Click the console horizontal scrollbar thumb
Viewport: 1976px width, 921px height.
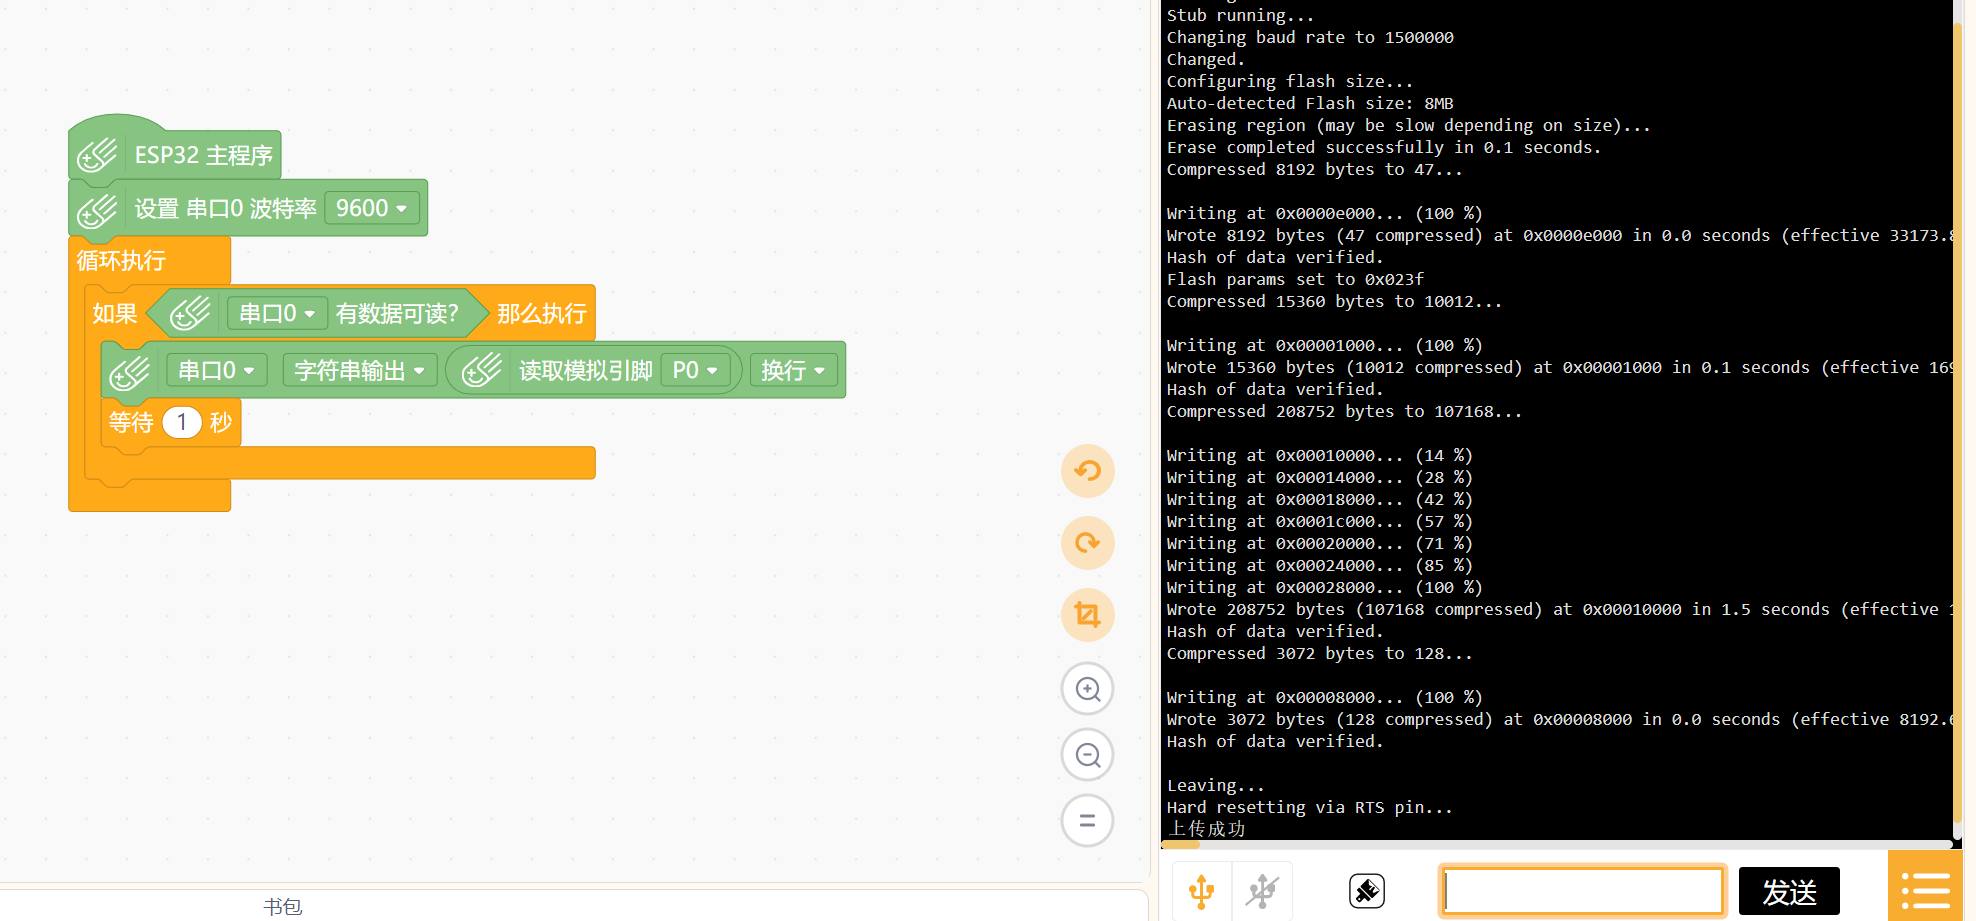click(x=1180, y=845)
